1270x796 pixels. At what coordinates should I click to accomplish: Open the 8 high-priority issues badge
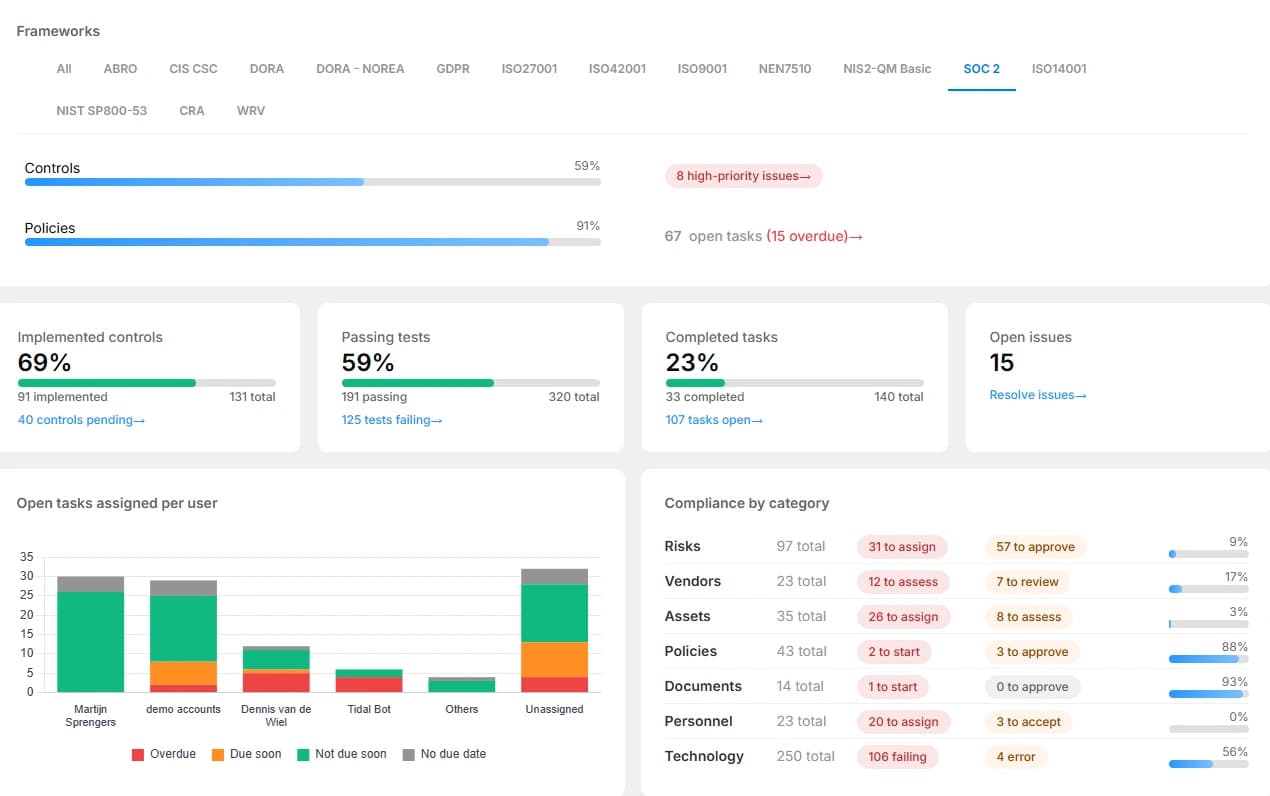pyautogui.click(x=744, y=176)
